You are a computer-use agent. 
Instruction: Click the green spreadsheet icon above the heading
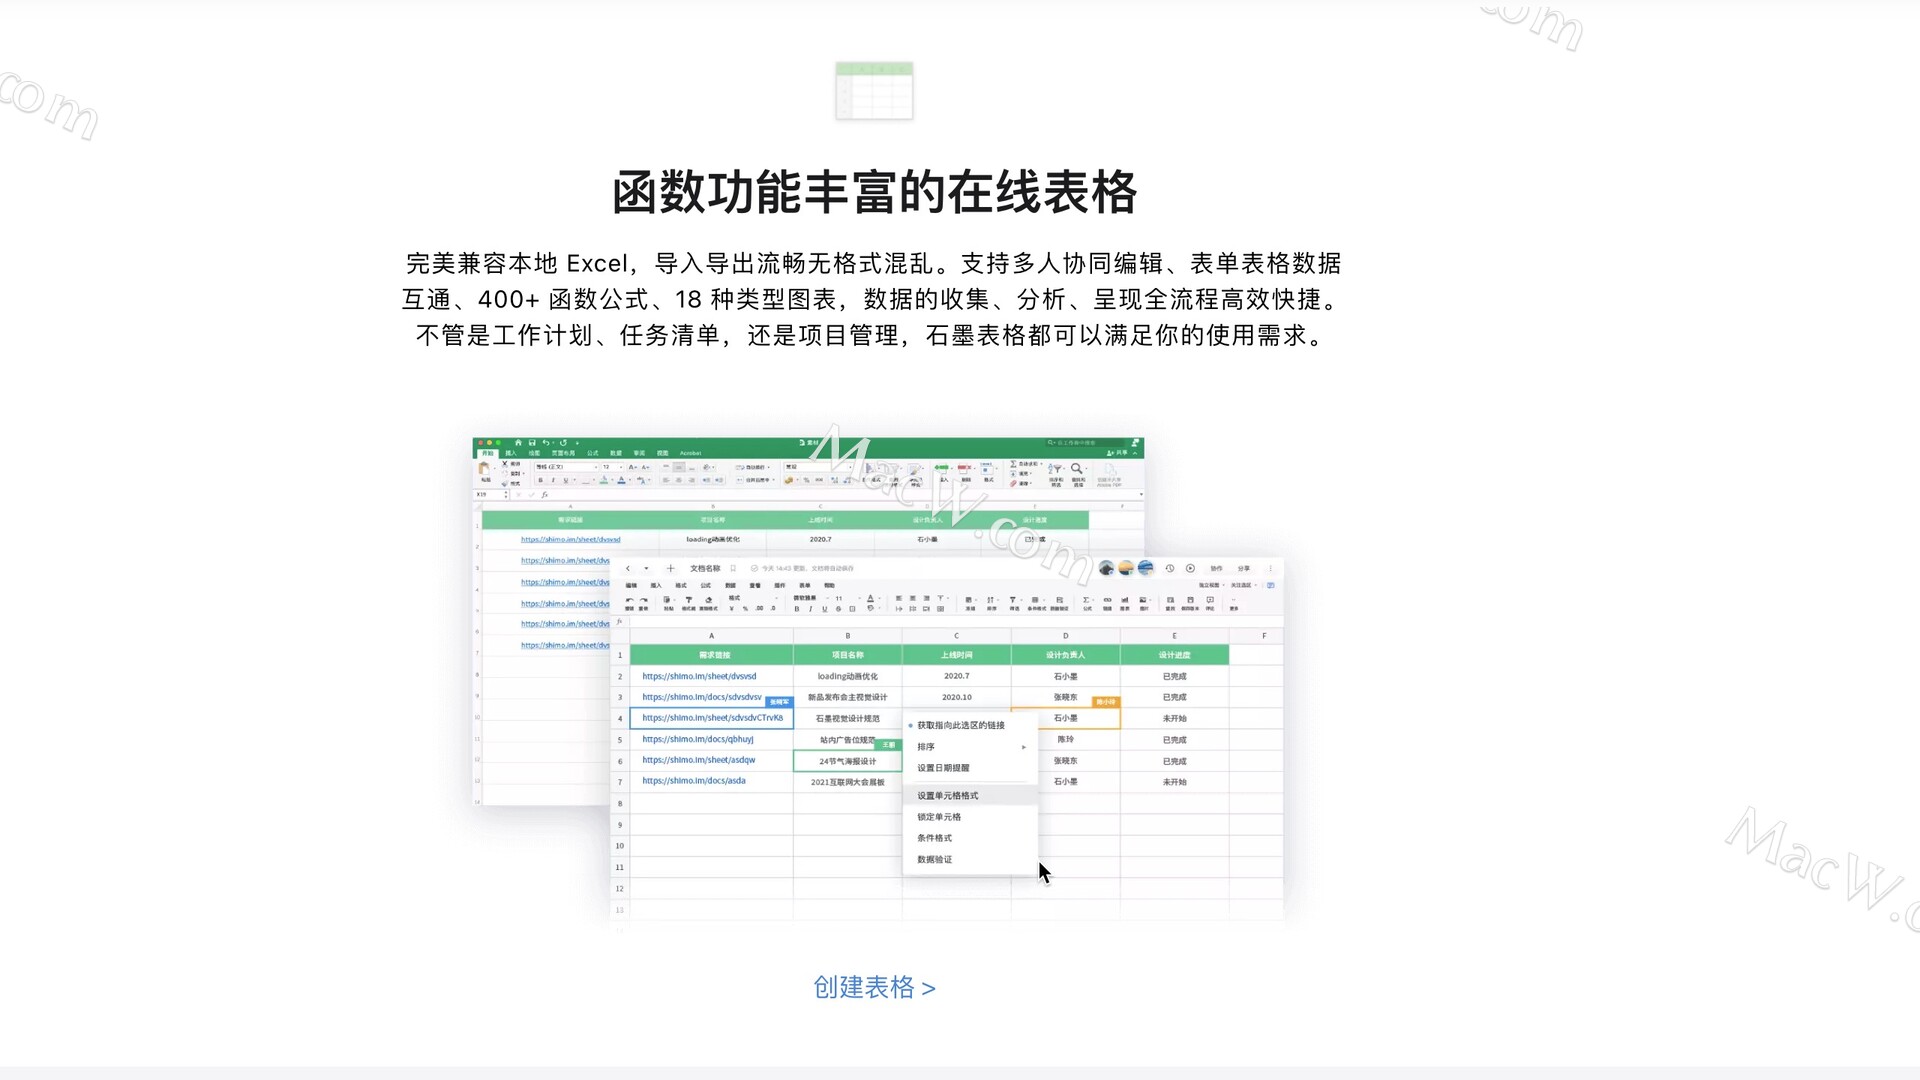tap(874, 91)
